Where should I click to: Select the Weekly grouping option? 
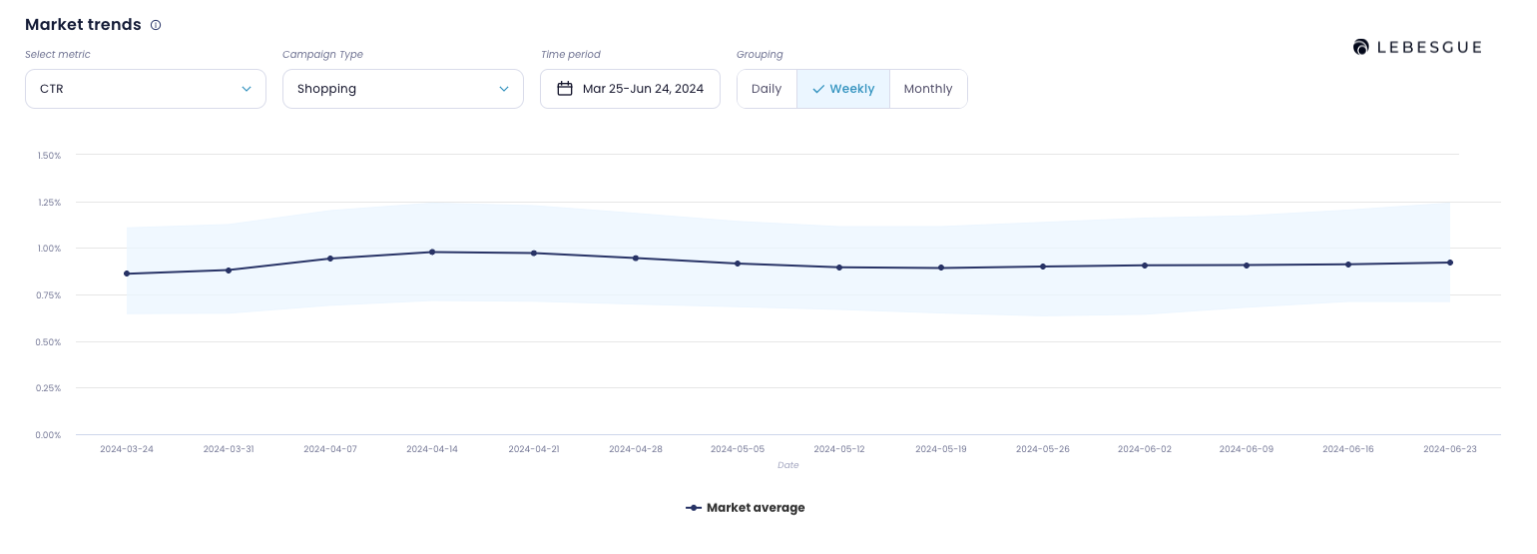843,89
